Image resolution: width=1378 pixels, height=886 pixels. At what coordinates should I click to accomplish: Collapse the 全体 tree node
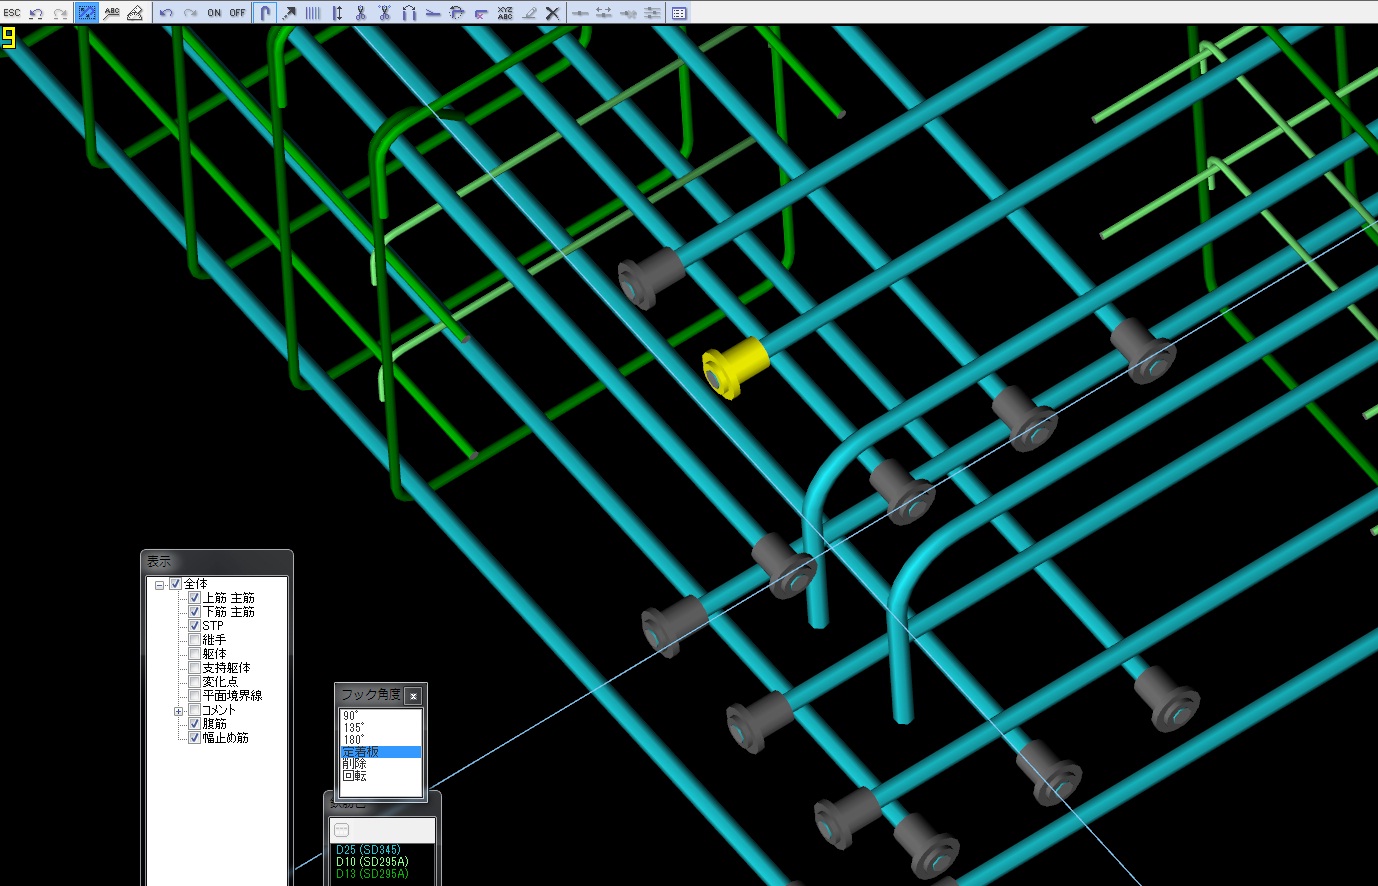tap(160, 585)
